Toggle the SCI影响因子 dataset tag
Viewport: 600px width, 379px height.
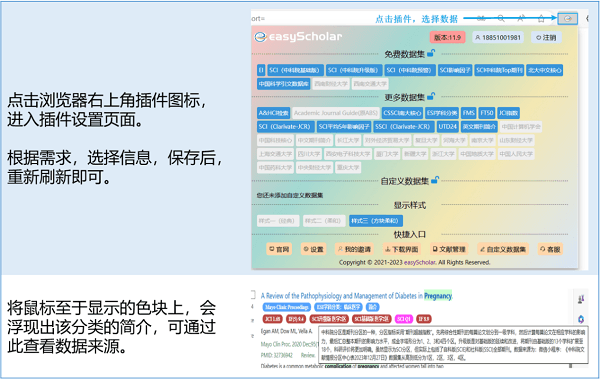coord(455,70)
